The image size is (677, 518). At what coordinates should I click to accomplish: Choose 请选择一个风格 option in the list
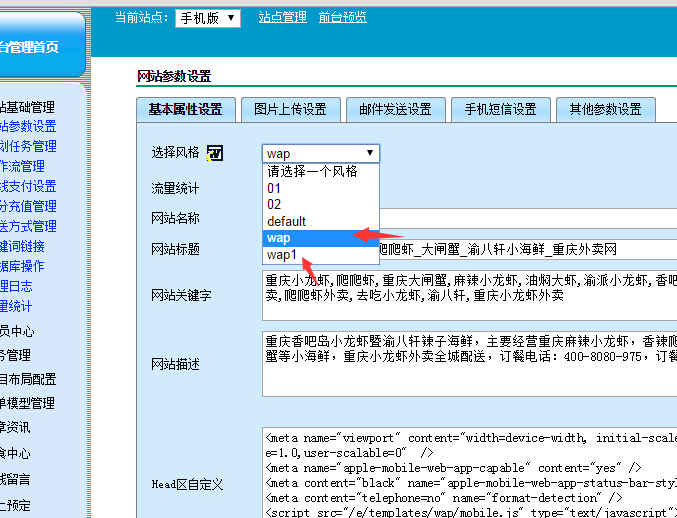[x=321, y=171]
